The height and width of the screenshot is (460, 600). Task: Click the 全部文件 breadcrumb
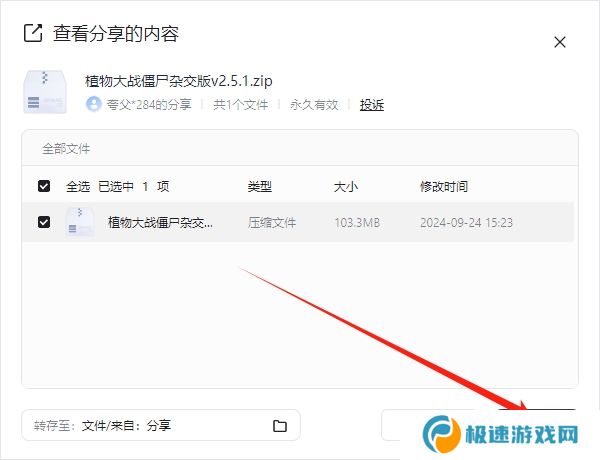66,149
